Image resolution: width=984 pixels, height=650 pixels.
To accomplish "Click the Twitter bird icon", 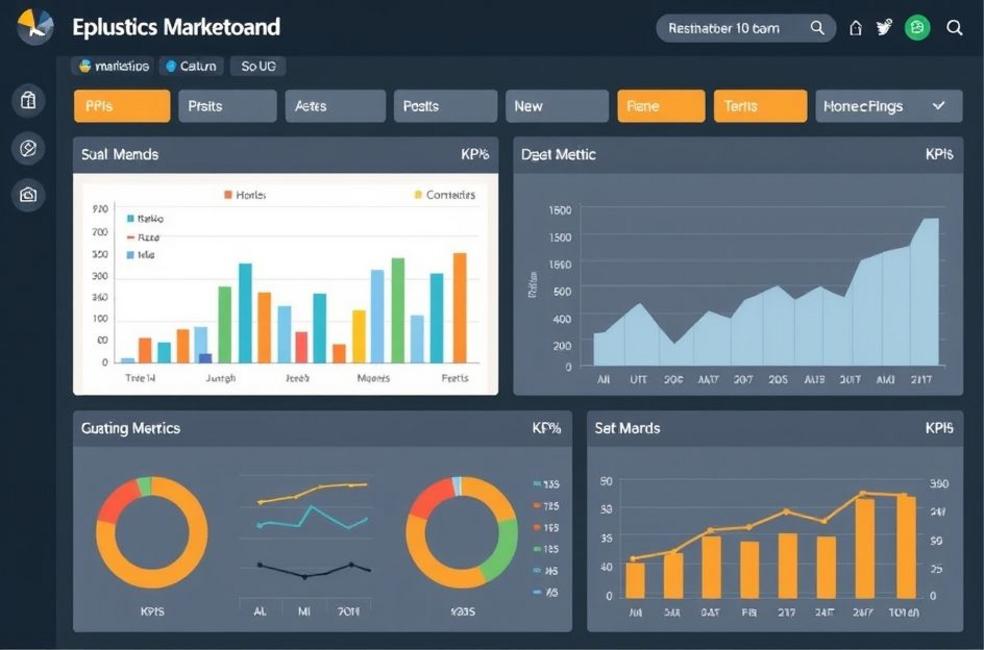I will pos(884,28).
